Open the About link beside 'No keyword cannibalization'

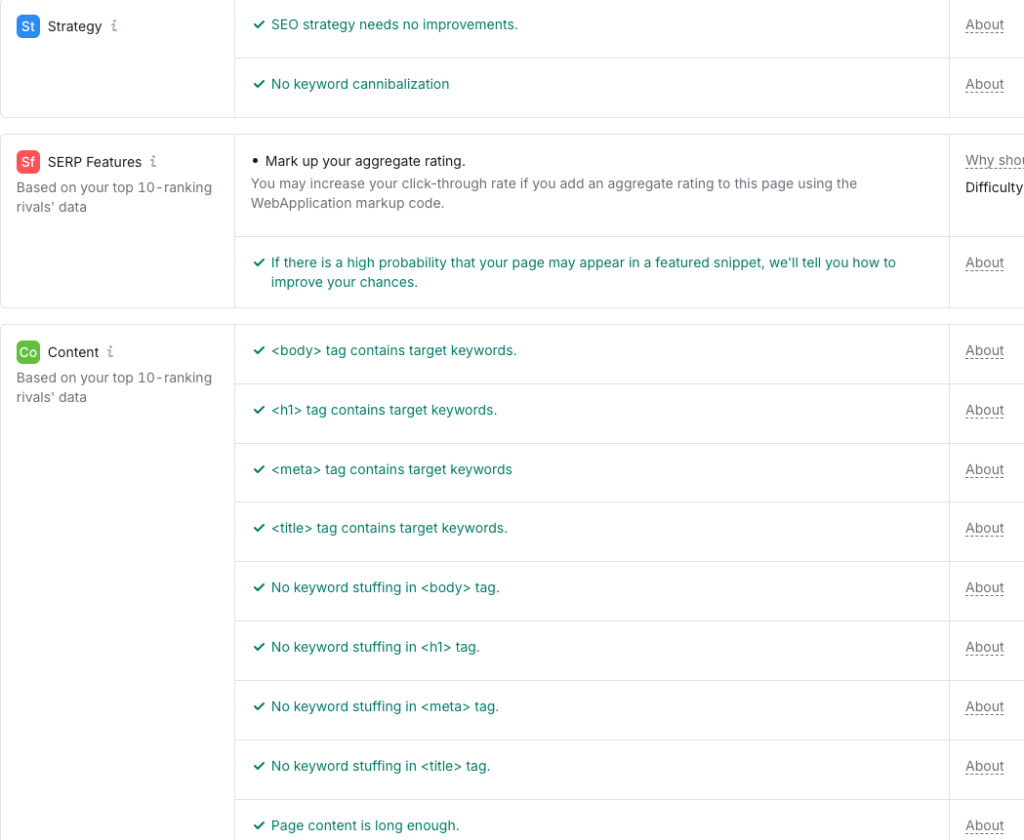[x=984, y=84]
